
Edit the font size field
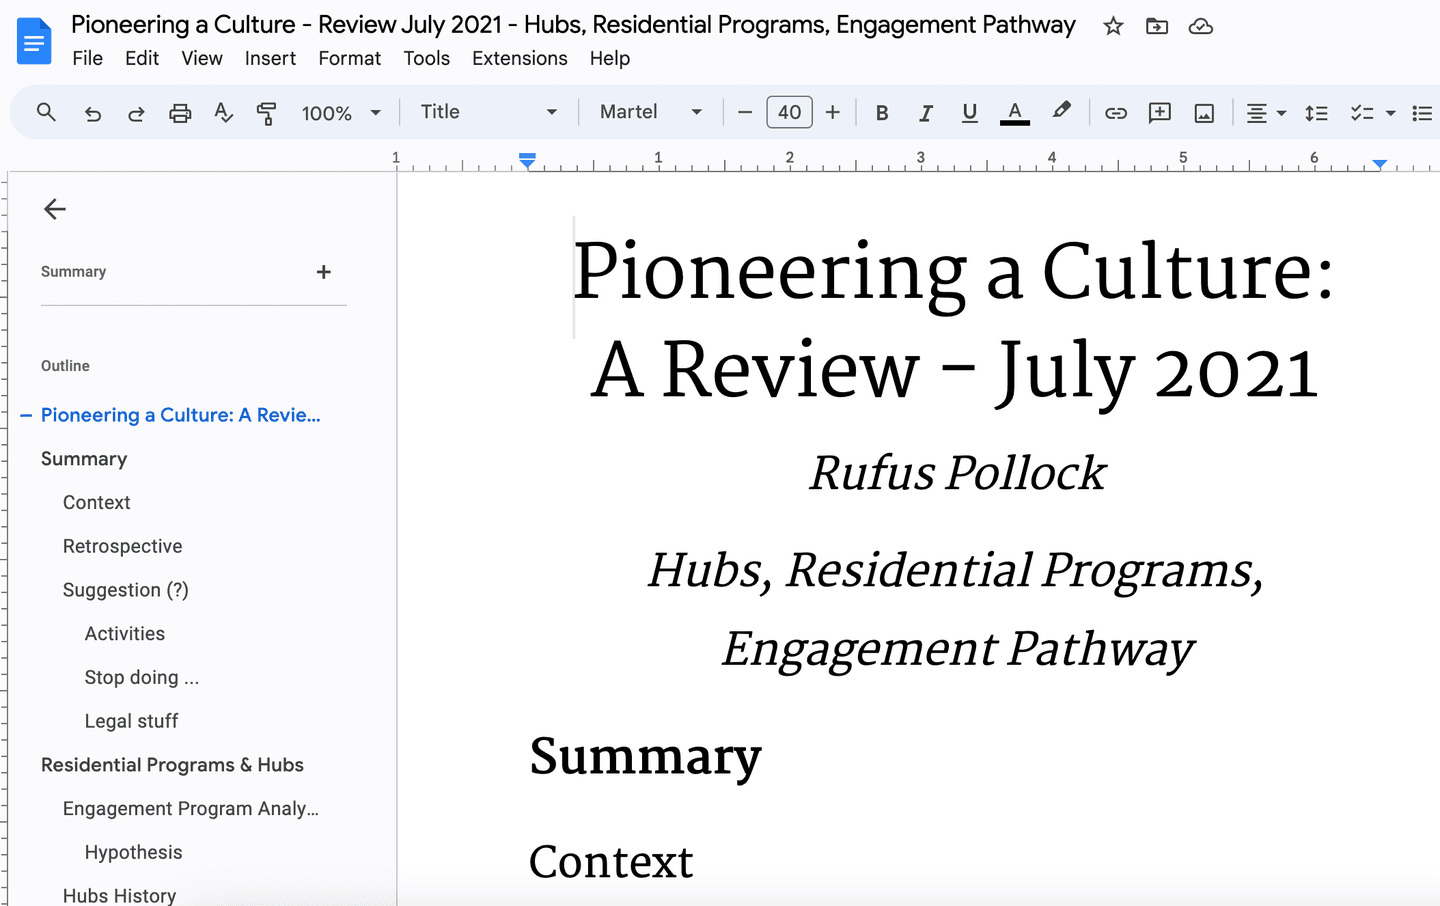click(x=789, y=112)
